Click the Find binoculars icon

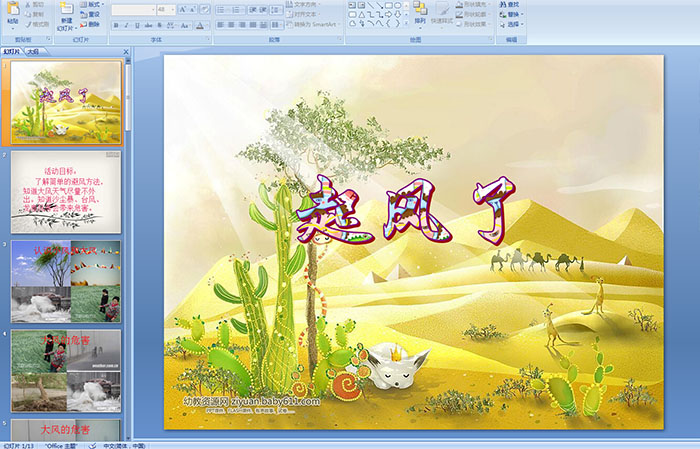(503, 4)
